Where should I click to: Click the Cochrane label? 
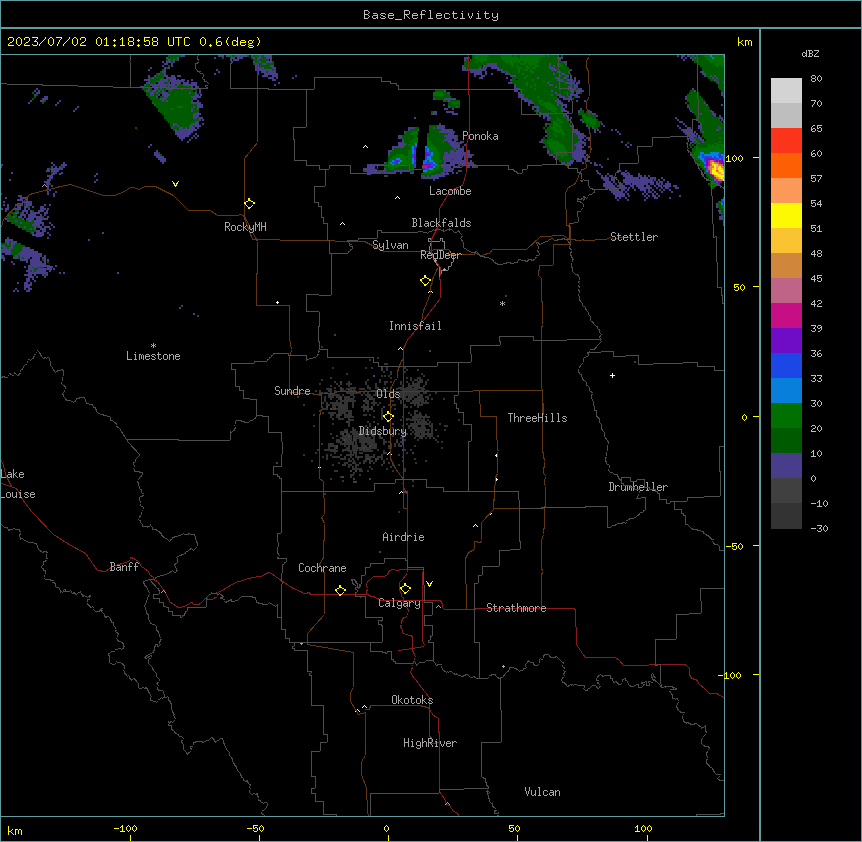point(322,568)
